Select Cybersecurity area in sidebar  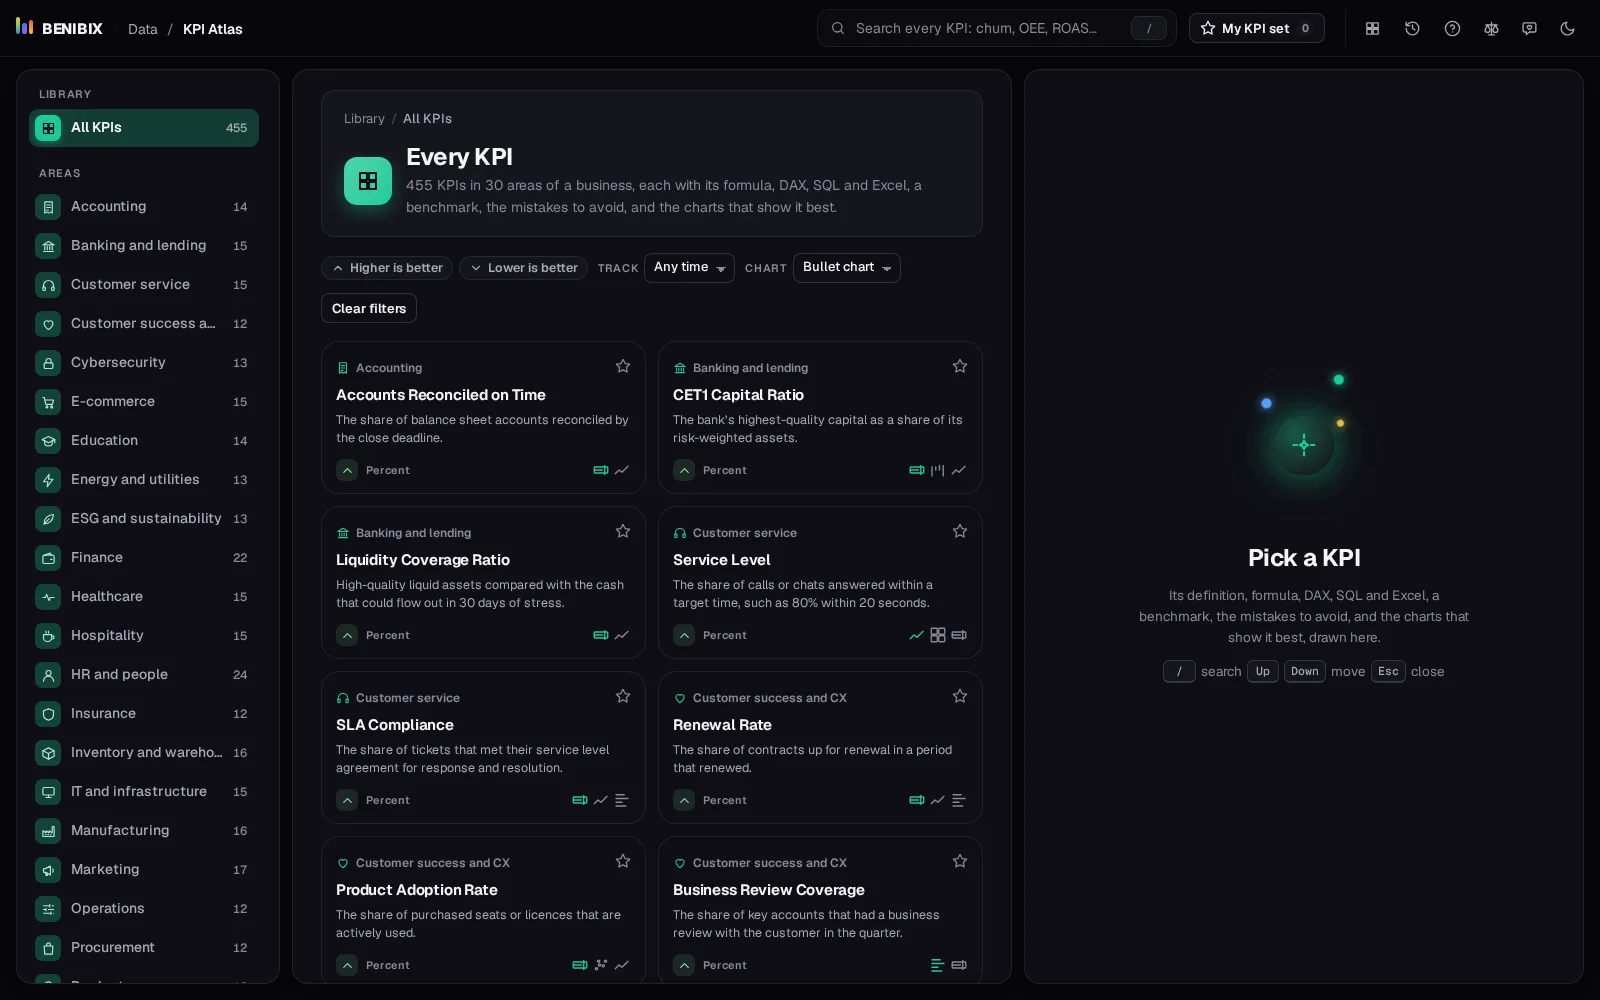coord(144,363)
